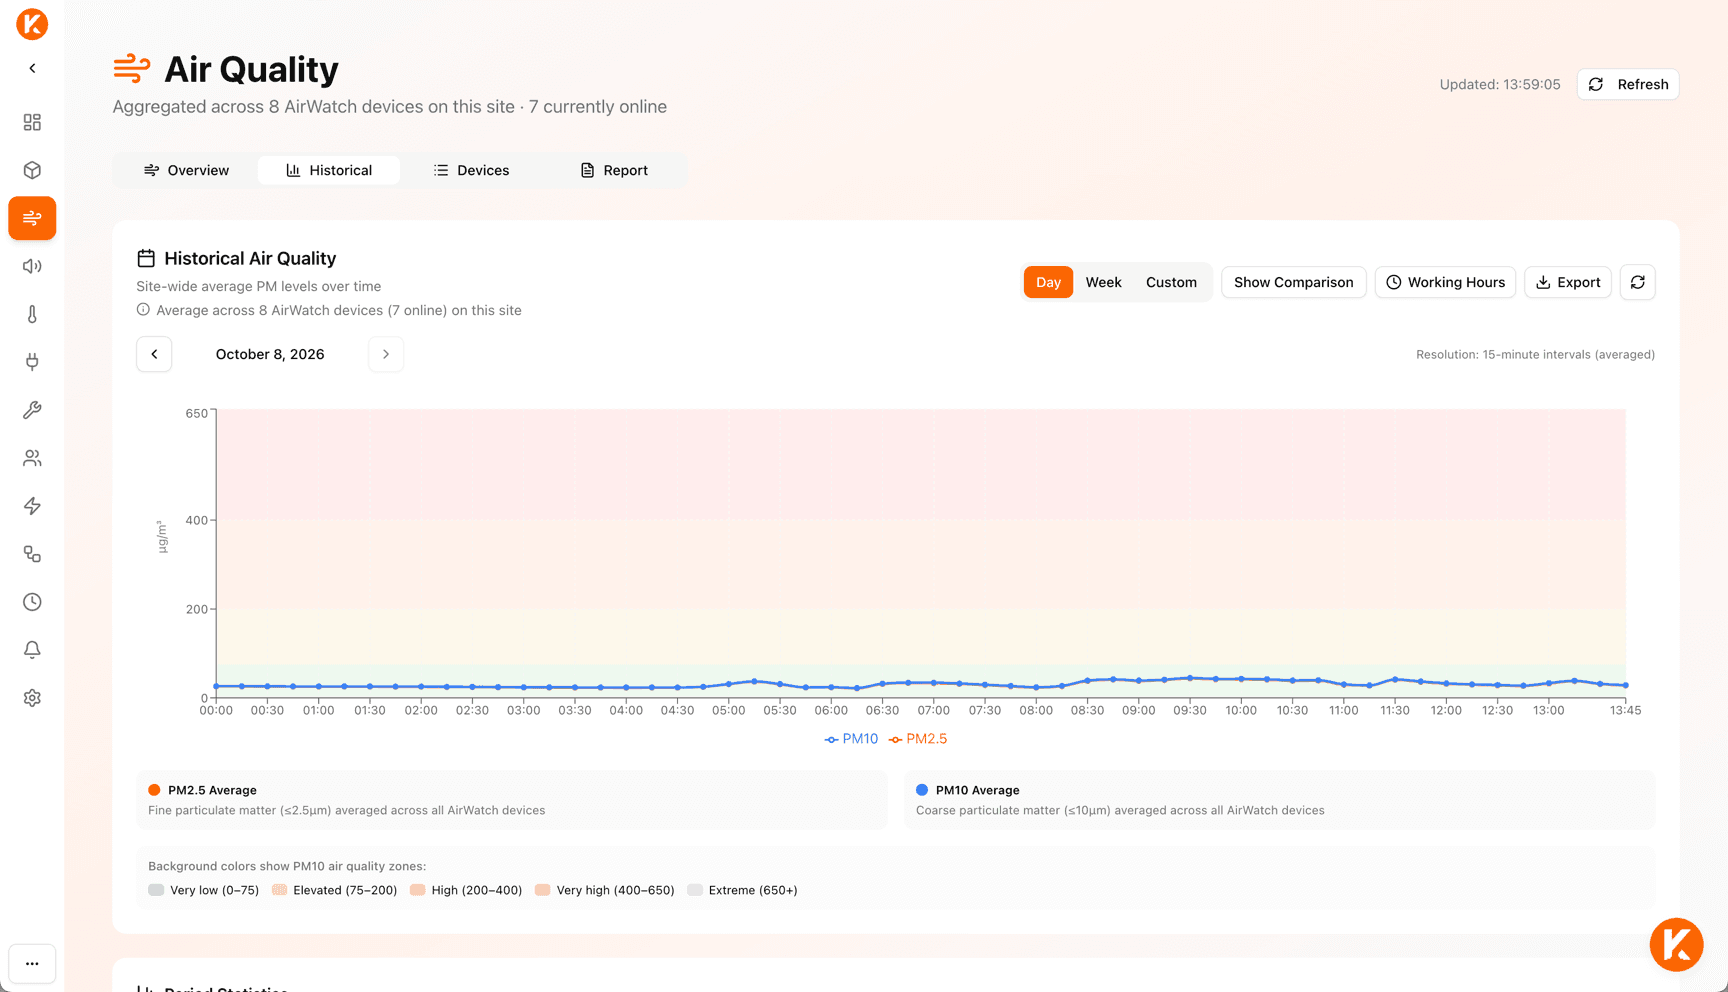Open the thermometer icon in sidebar
This screenshot has width=1728, height=992.
pos(32,314)
